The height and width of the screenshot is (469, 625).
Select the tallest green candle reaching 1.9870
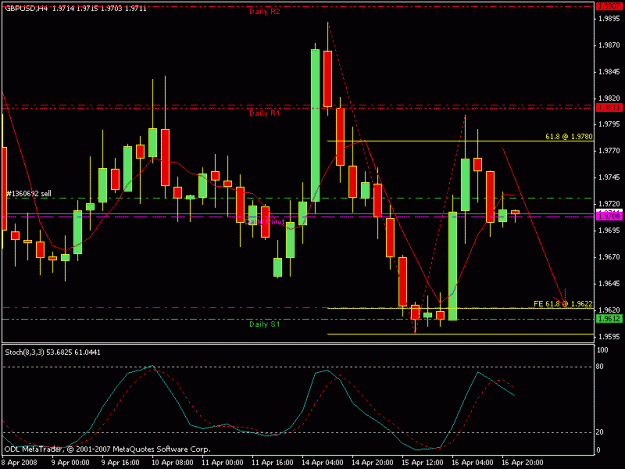pos(315,126)
